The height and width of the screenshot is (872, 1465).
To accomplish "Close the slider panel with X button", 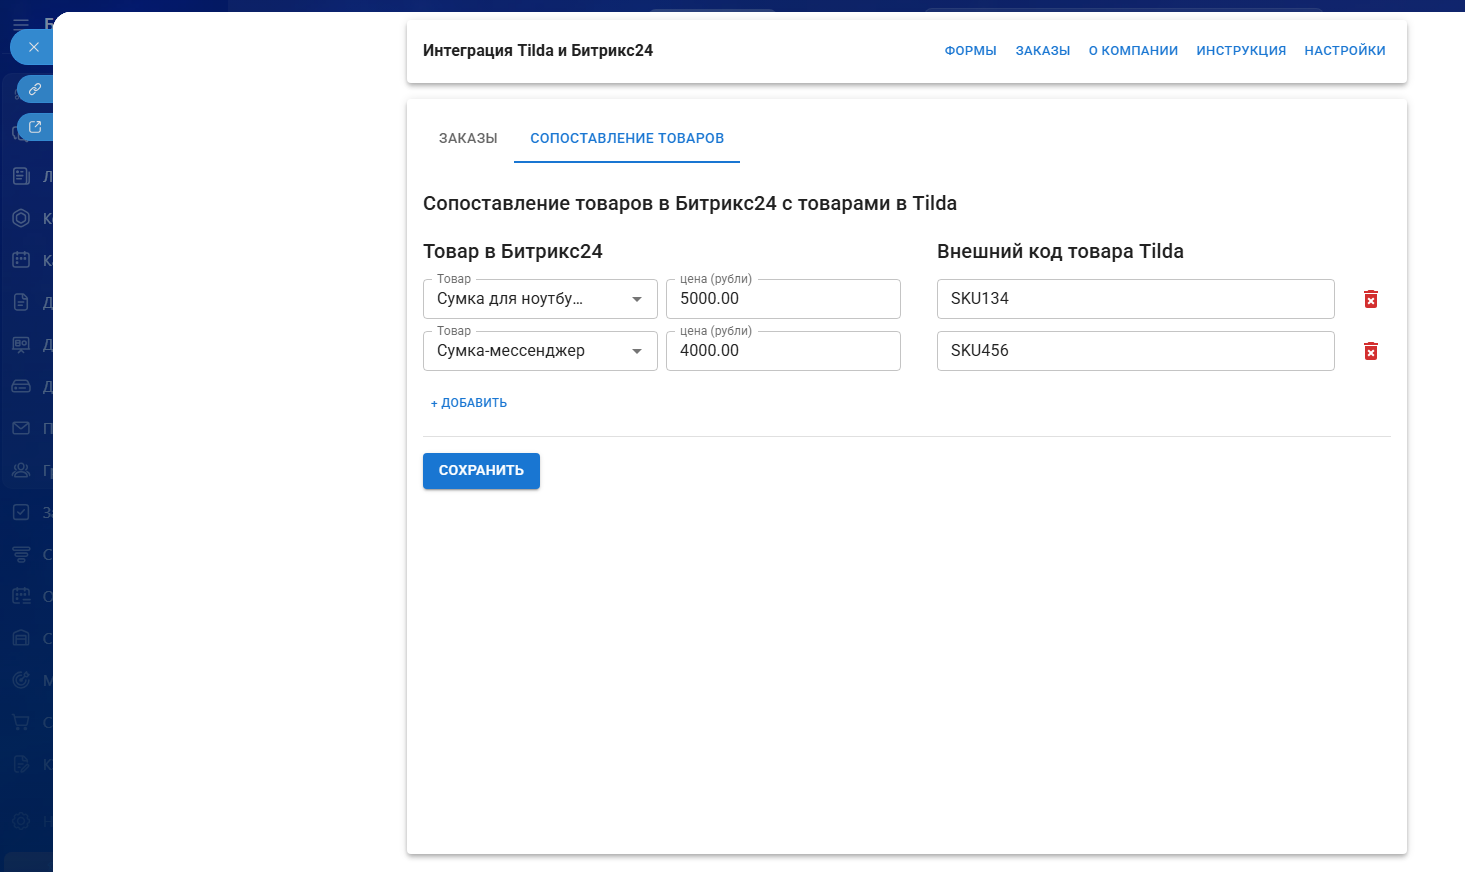I will click(x=34, y=47).
